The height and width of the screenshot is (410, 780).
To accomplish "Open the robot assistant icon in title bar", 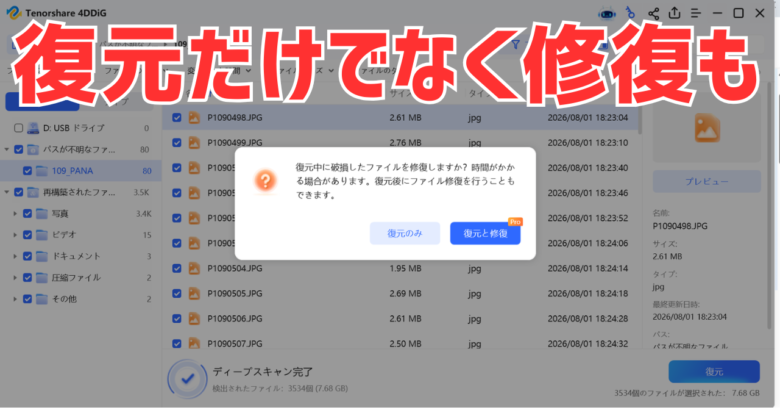I will [607, 13].
